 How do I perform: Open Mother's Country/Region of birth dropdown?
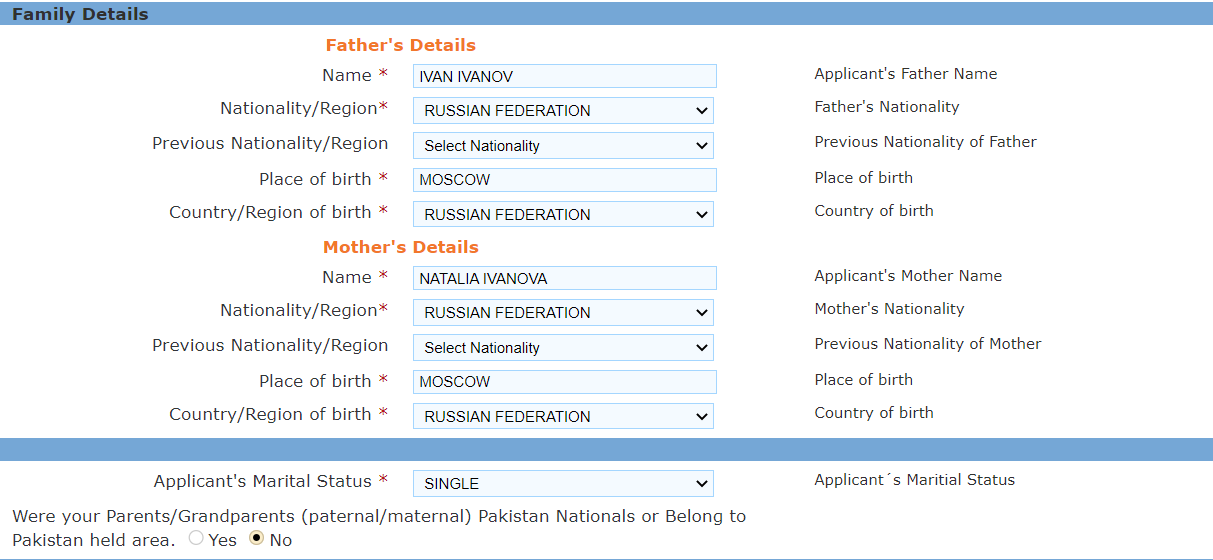pyautogui.click(x=563, y=416)
